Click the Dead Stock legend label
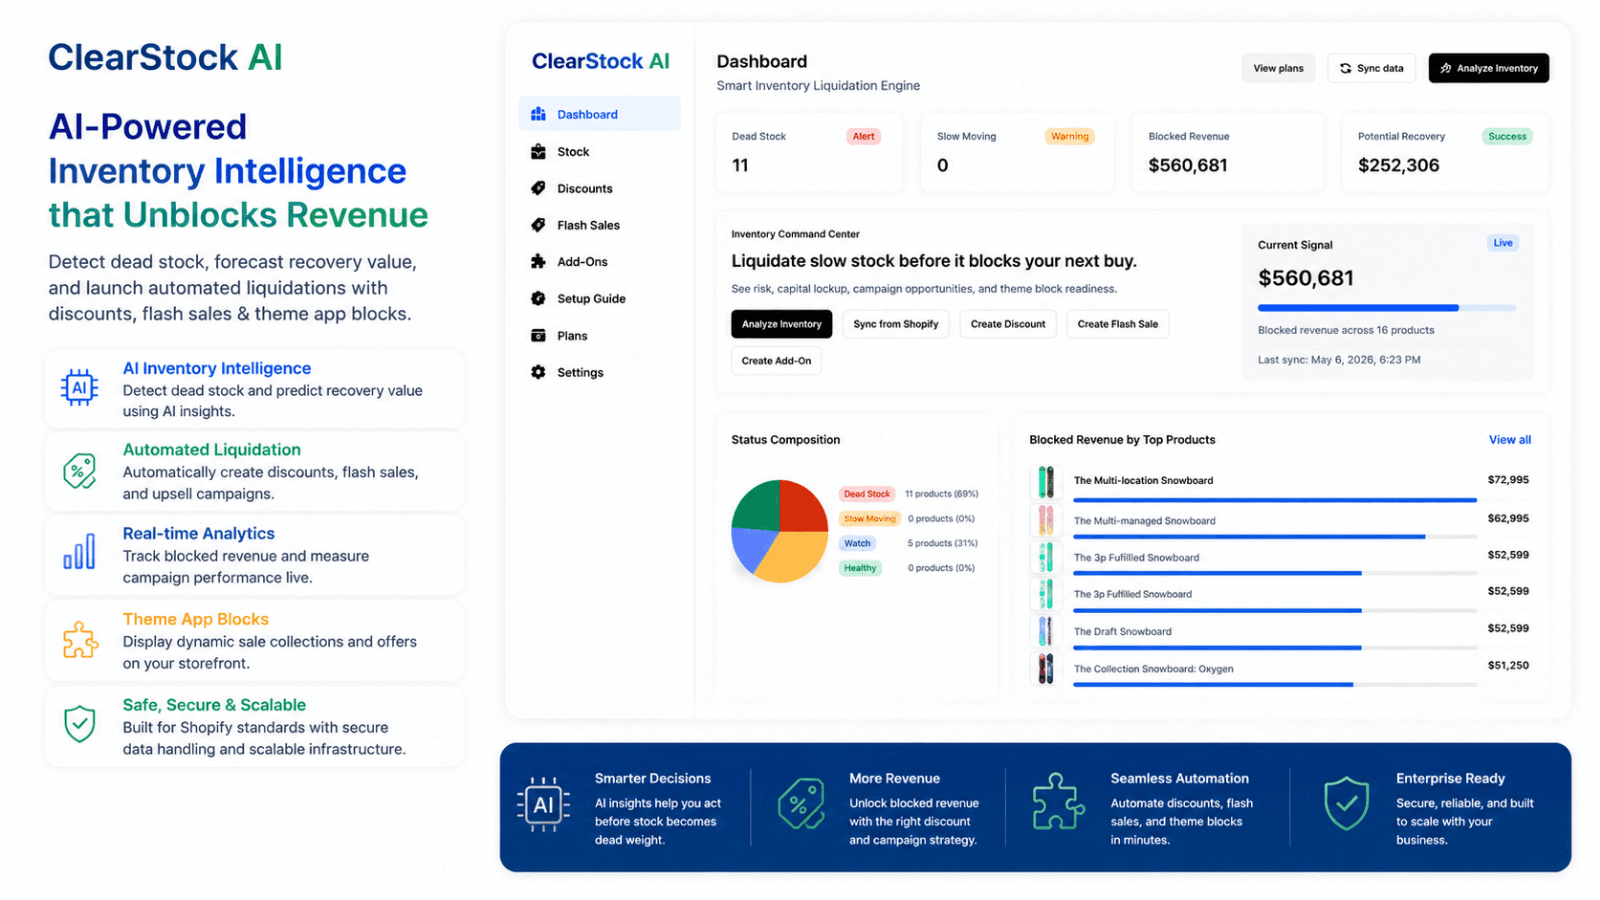This screenshot has width=1600, height=900. tap(866, 494)
